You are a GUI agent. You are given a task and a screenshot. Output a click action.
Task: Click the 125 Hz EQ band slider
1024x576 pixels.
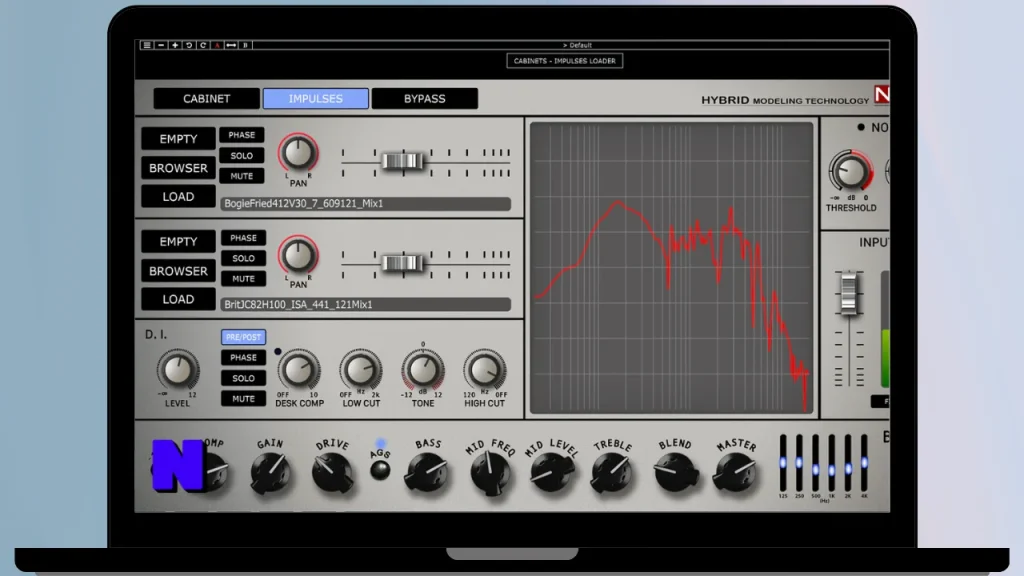click(x=783, y=463)
